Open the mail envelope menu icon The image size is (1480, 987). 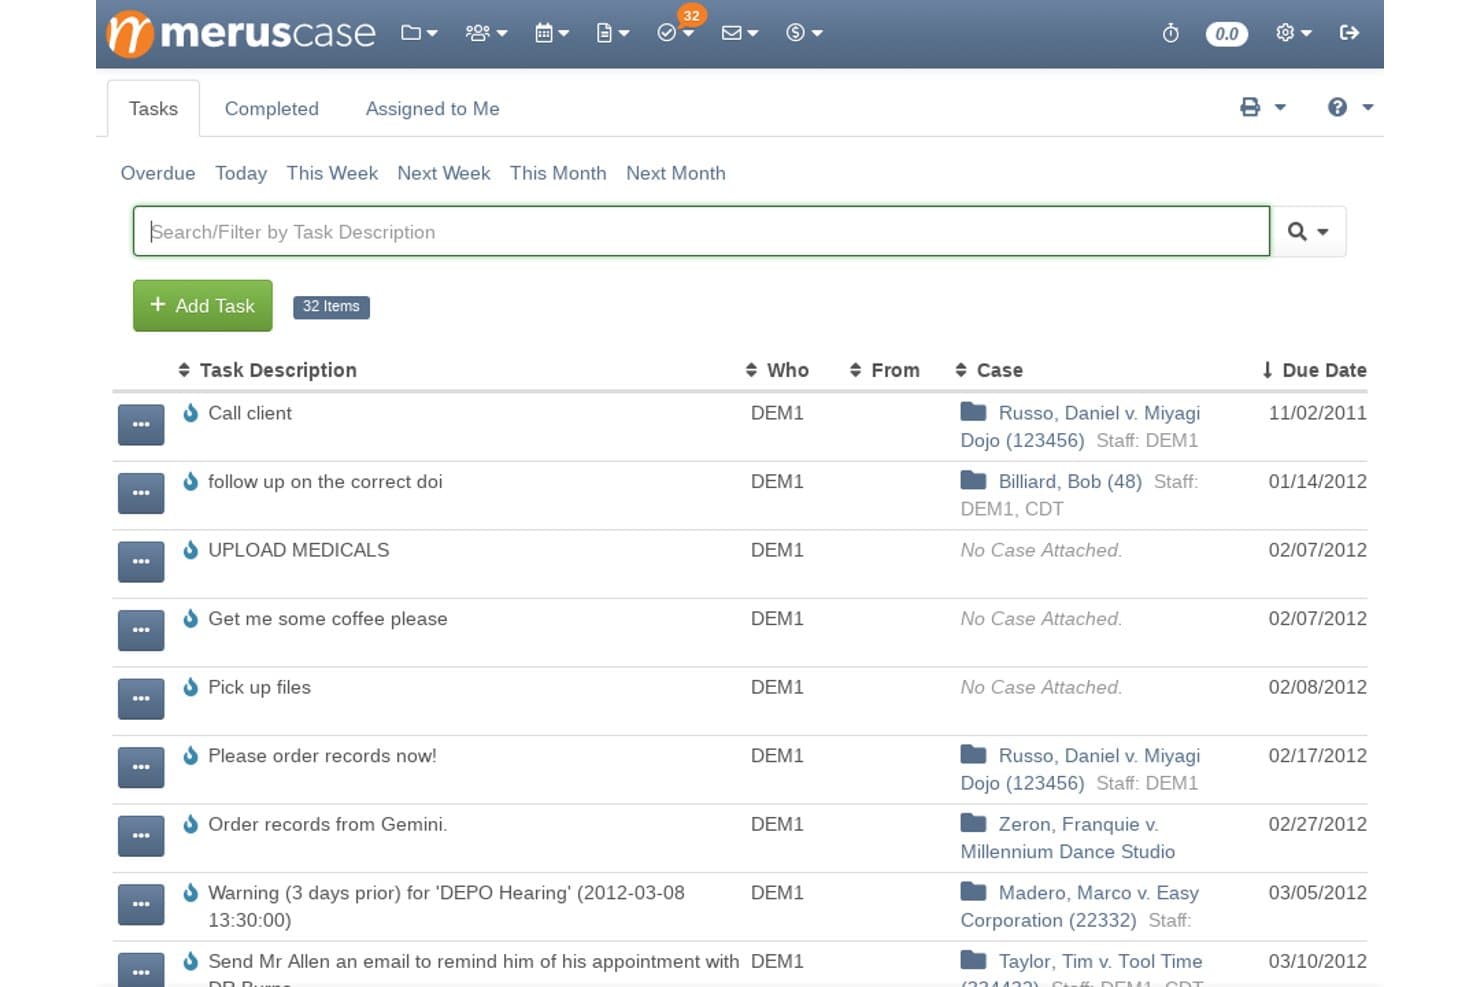point(740,33)
